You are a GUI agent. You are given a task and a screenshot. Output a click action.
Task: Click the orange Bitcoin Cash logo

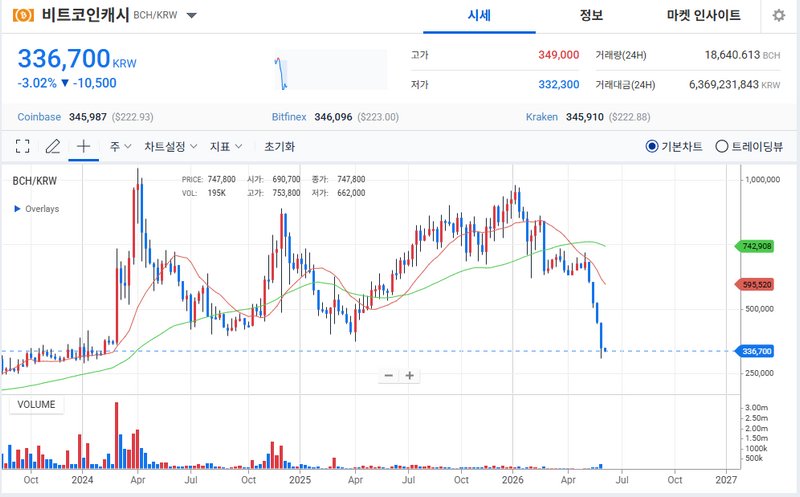23,15
